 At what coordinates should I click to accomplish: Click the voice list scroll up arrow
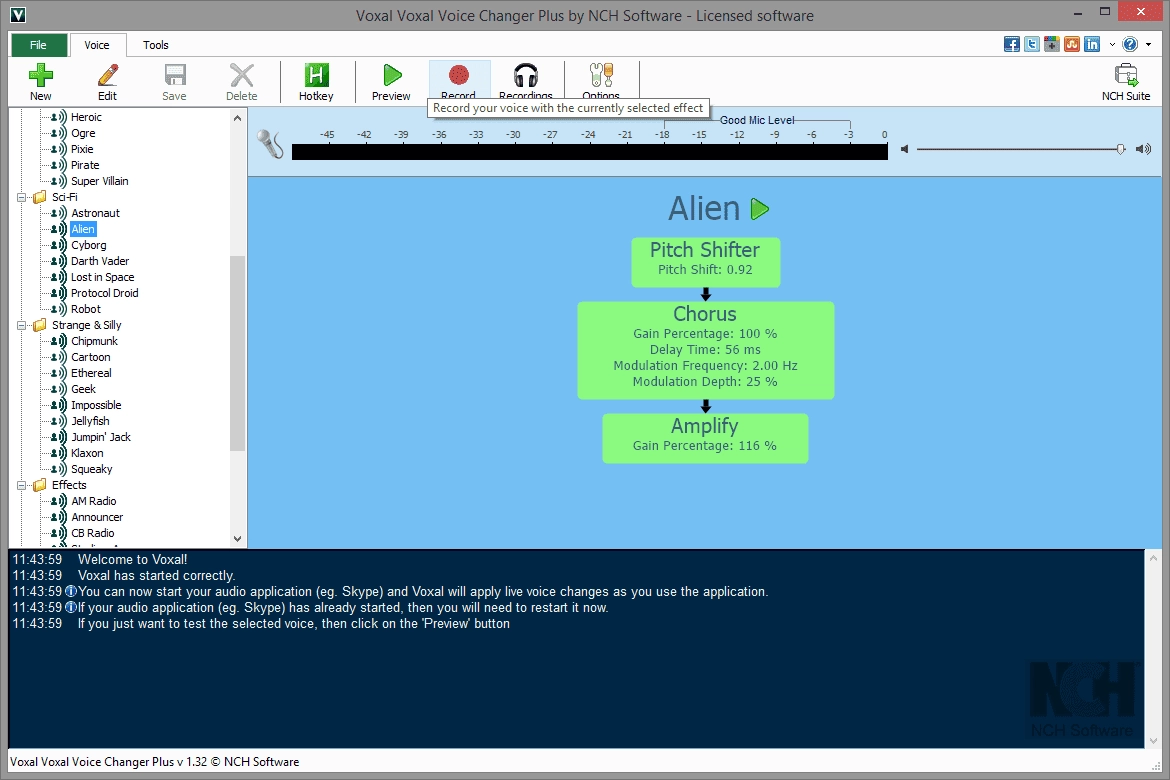click(237, 118)
